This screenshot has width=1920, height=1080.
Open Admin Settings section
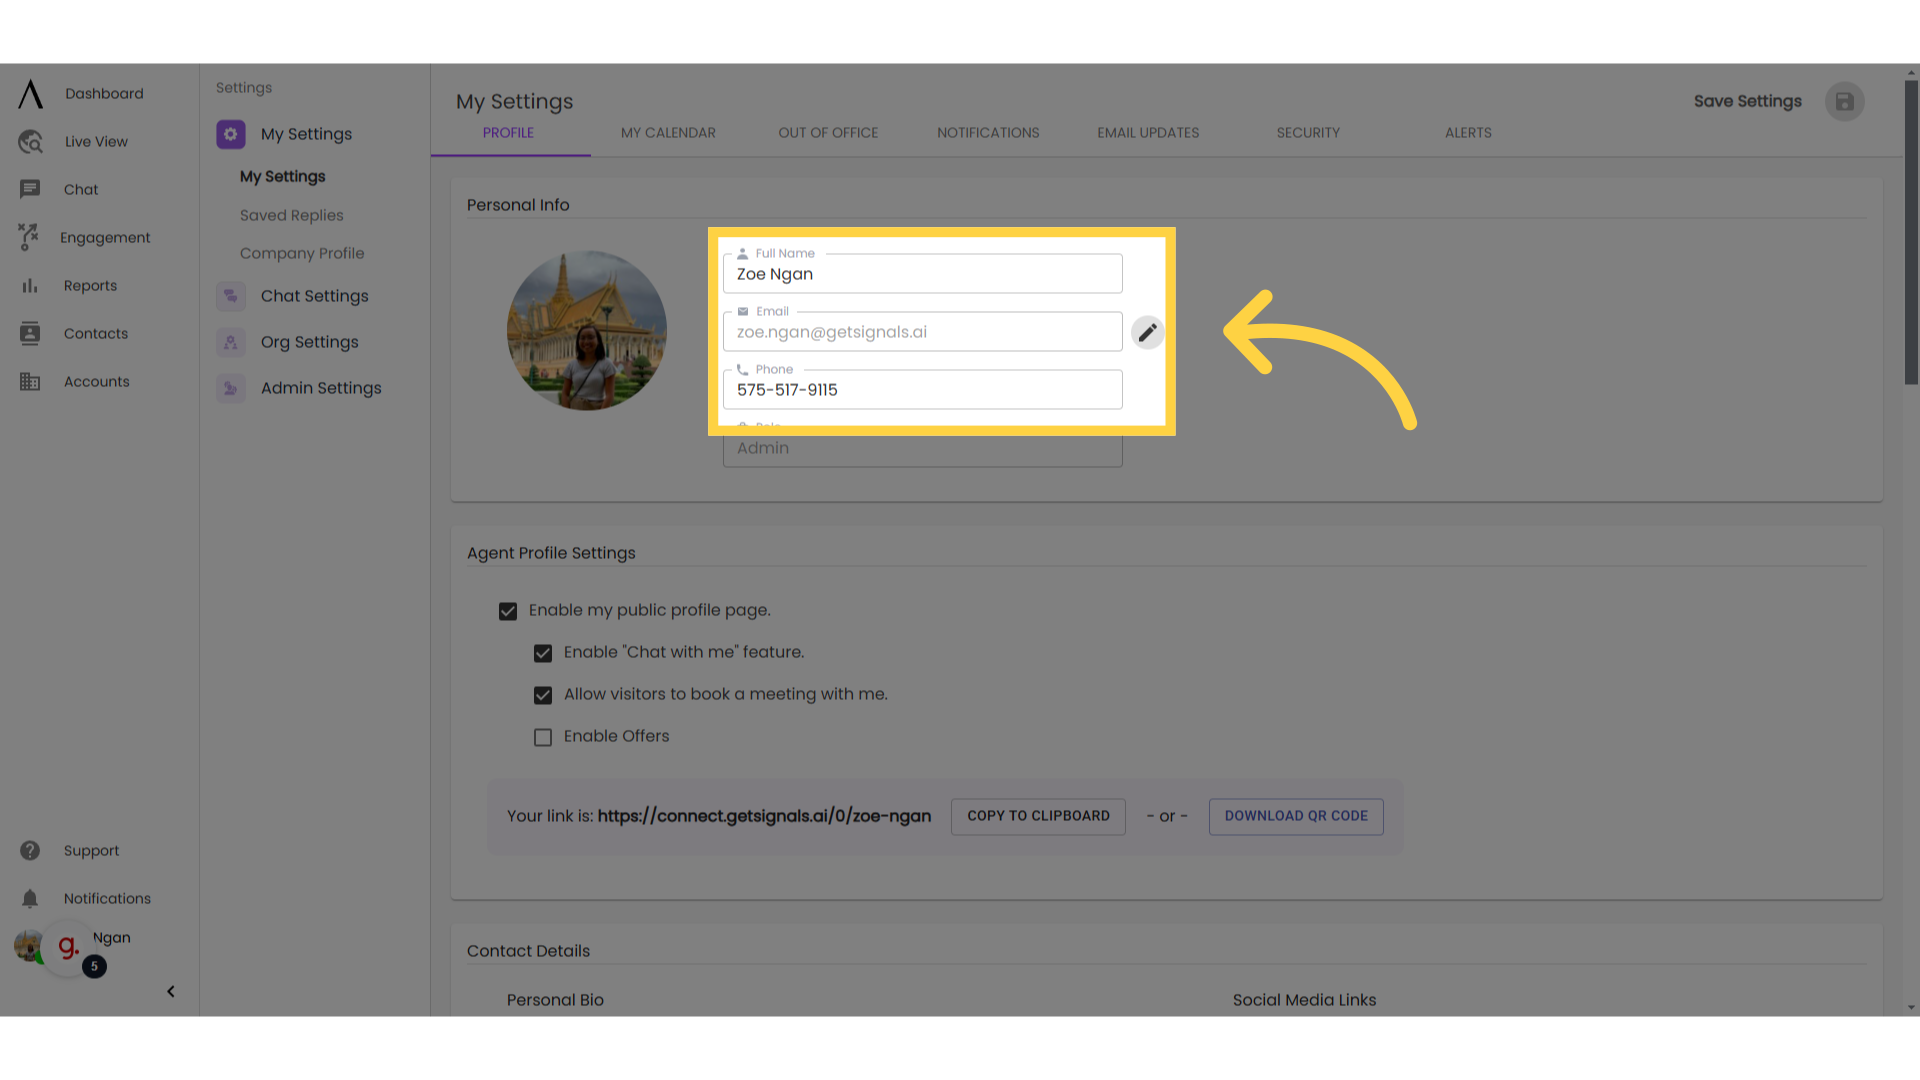pyautogui.click(x=320, y=388)
